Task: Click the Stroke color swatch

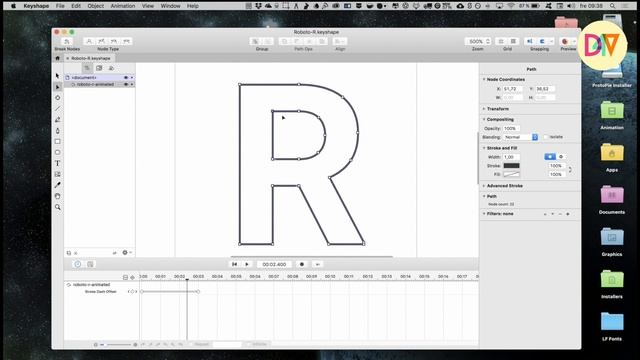Action: pos(511,166)
